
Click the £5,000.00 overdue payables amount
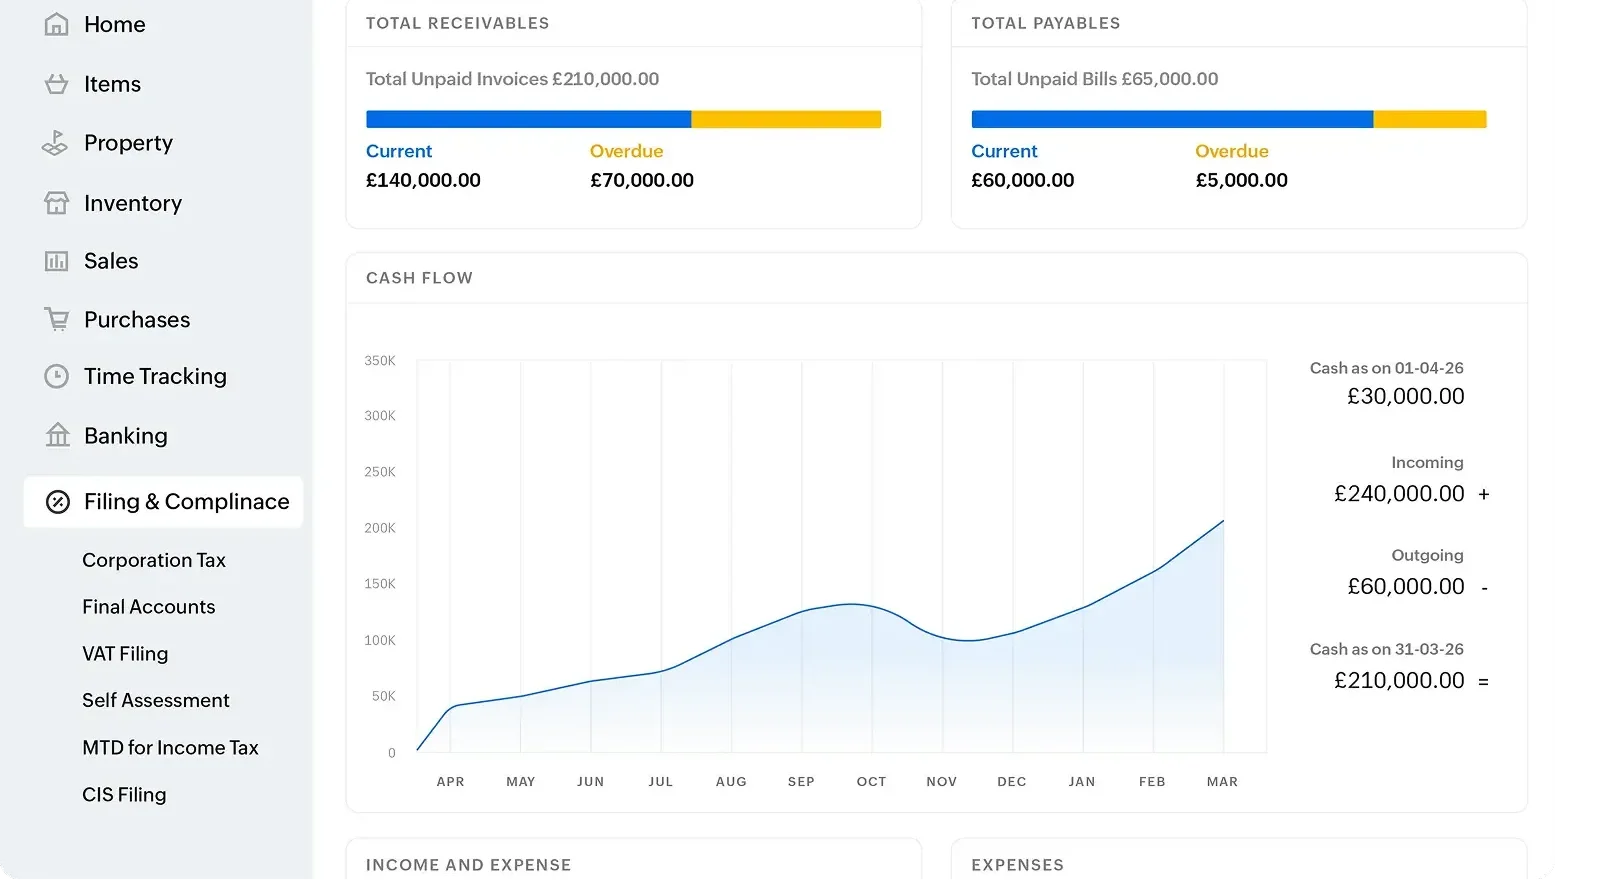pyautogui.click(x=1242, y=180)
